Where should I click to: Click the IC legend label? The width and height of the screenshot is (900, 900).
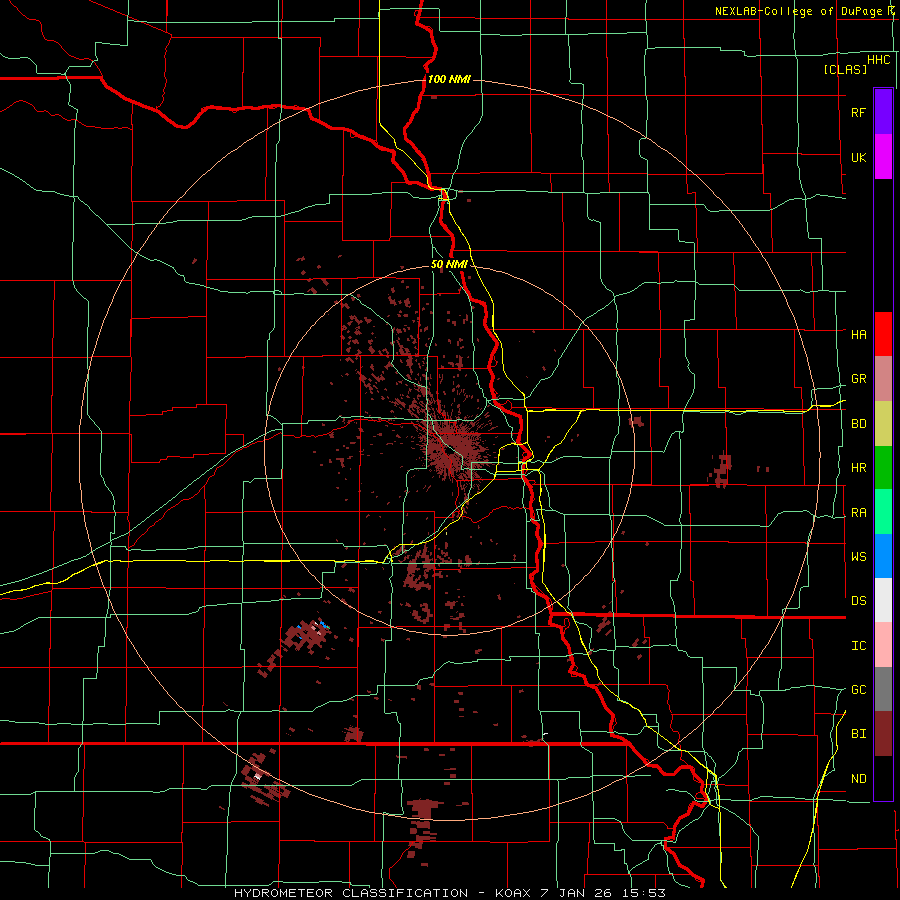[858, 645]
